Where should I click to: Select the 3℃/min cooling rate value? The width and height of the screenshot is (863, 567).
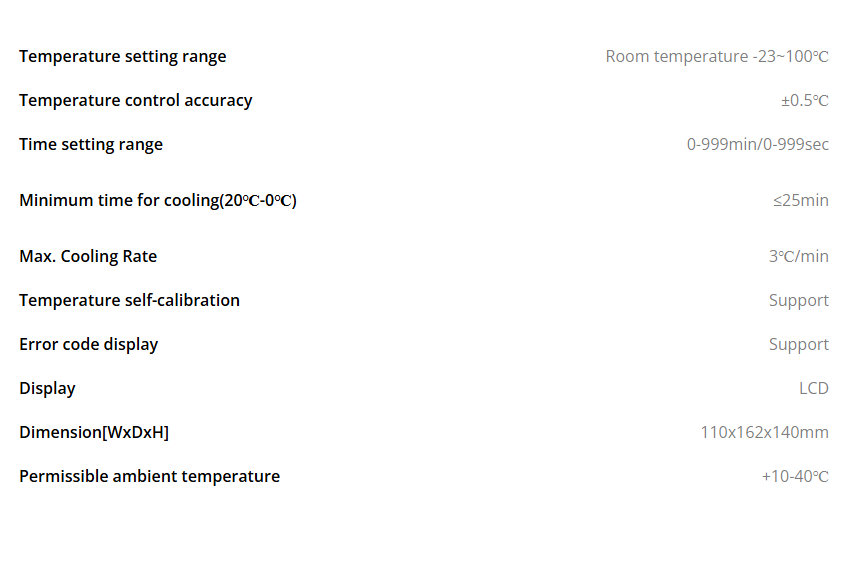(x=799, y=257)
